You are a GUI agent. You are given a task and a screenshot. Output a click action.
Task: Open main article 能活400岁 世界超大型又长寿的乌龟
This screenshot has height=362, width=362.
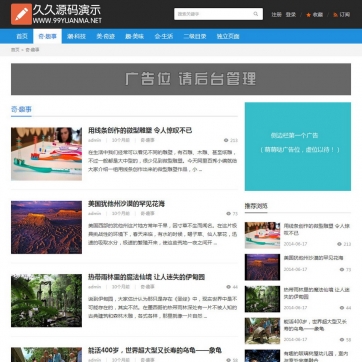pyautogui.click(x=155, y=350)
